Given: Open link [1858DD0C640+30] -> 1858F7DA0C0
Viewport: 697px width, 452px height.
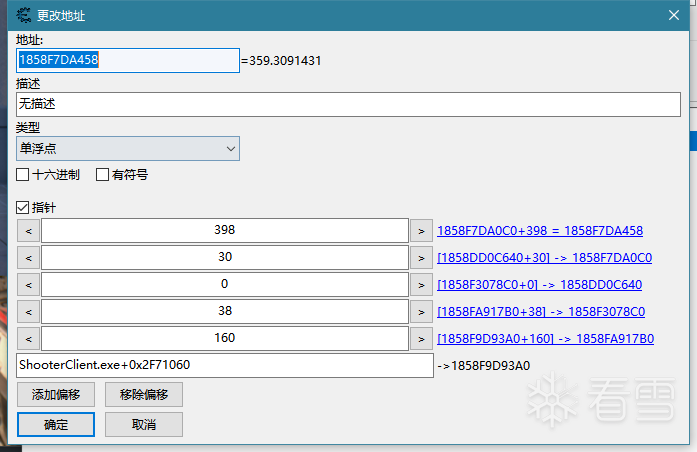Looking at the screenshot, I should coord(545,258).
